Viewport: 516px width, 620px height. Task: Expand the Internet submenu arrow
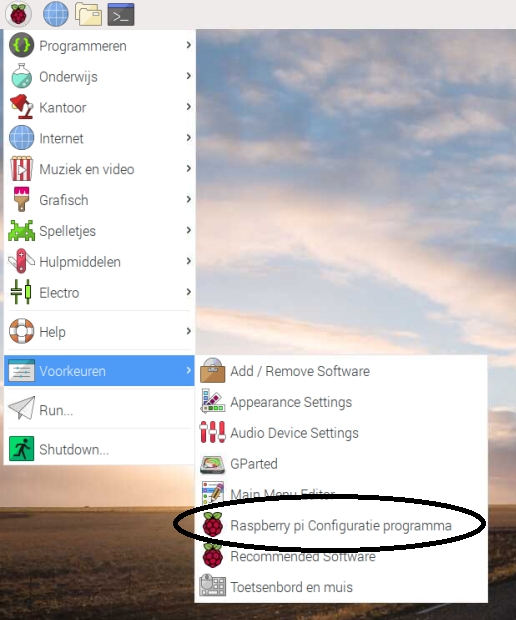189,137
